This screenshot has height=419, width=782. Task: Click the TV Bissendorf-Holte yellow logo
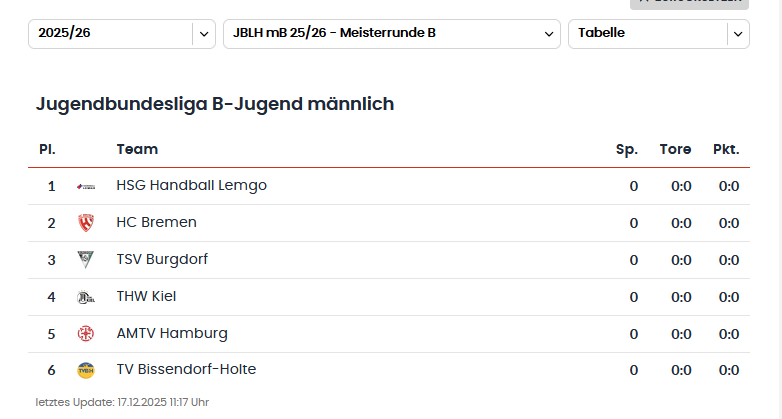point(86,370)
